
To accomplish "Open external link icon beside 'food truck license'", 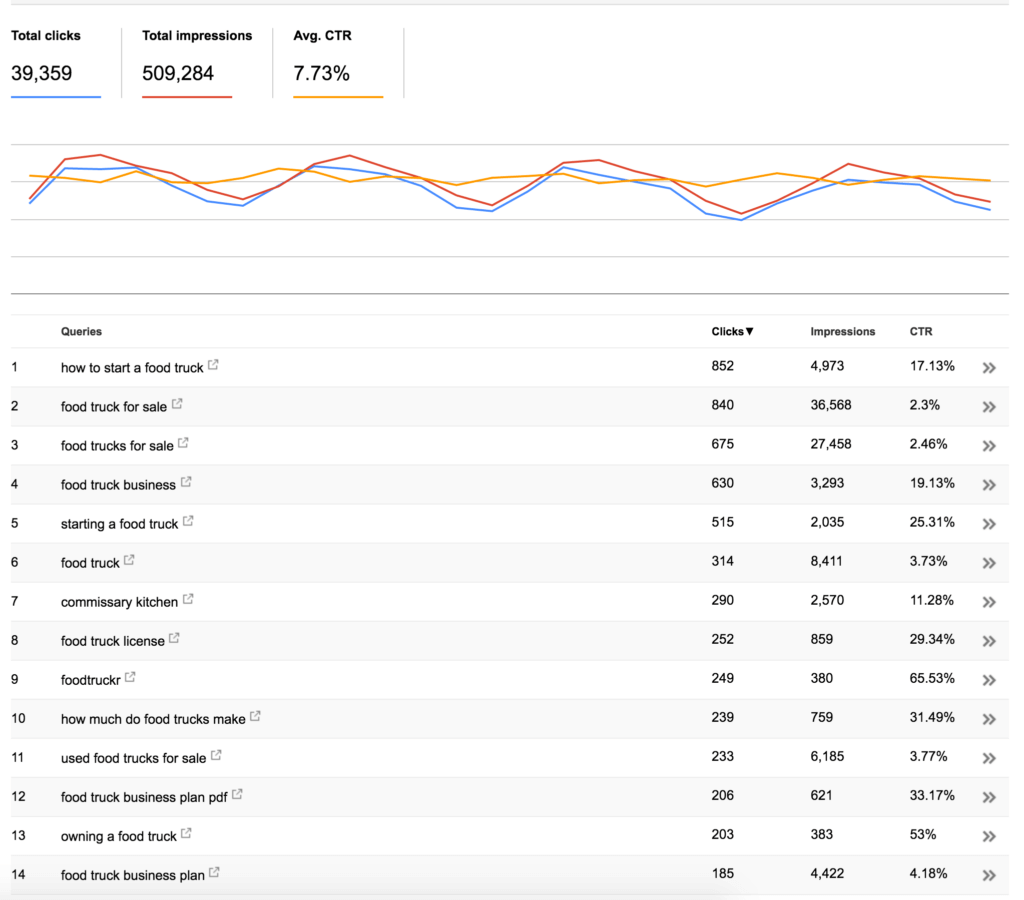I will click(x=174, y=638).
